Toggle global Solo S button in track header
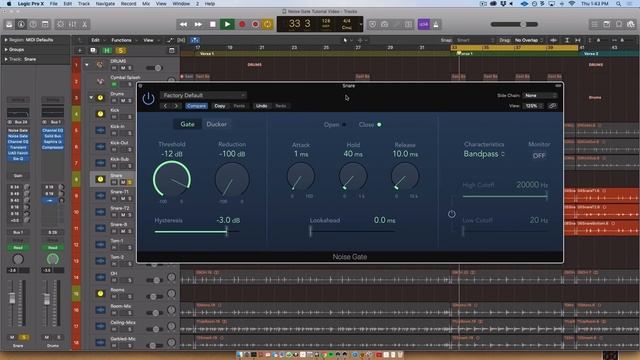 [121, 51]
